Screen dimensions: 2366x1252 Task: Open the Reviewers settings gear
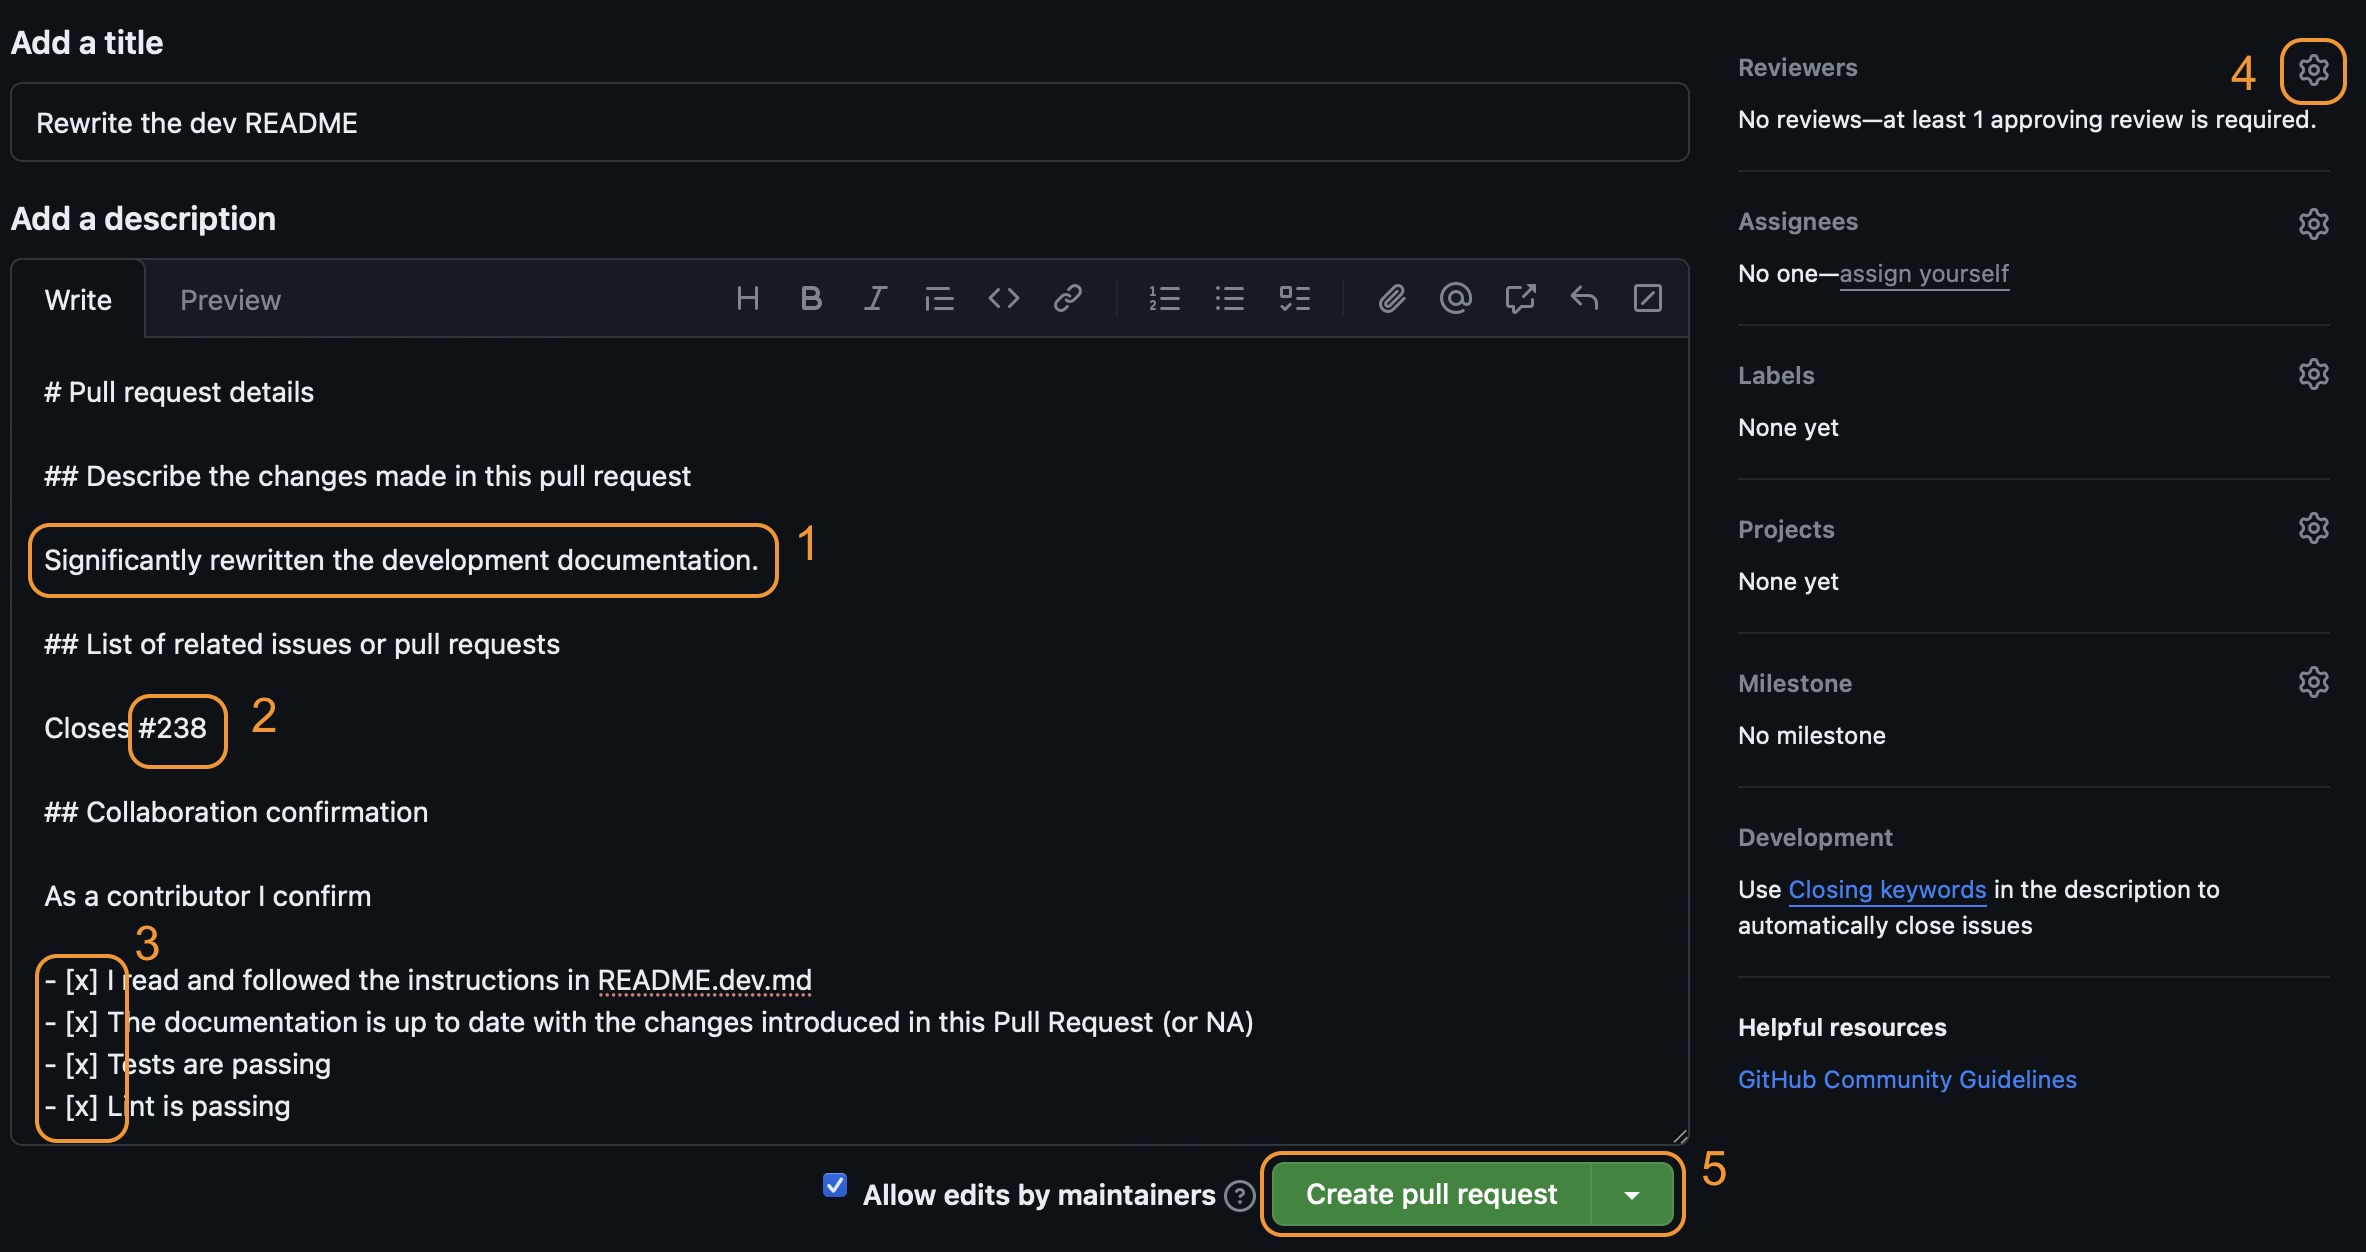pyautogui.click(x=2313, y=71)
